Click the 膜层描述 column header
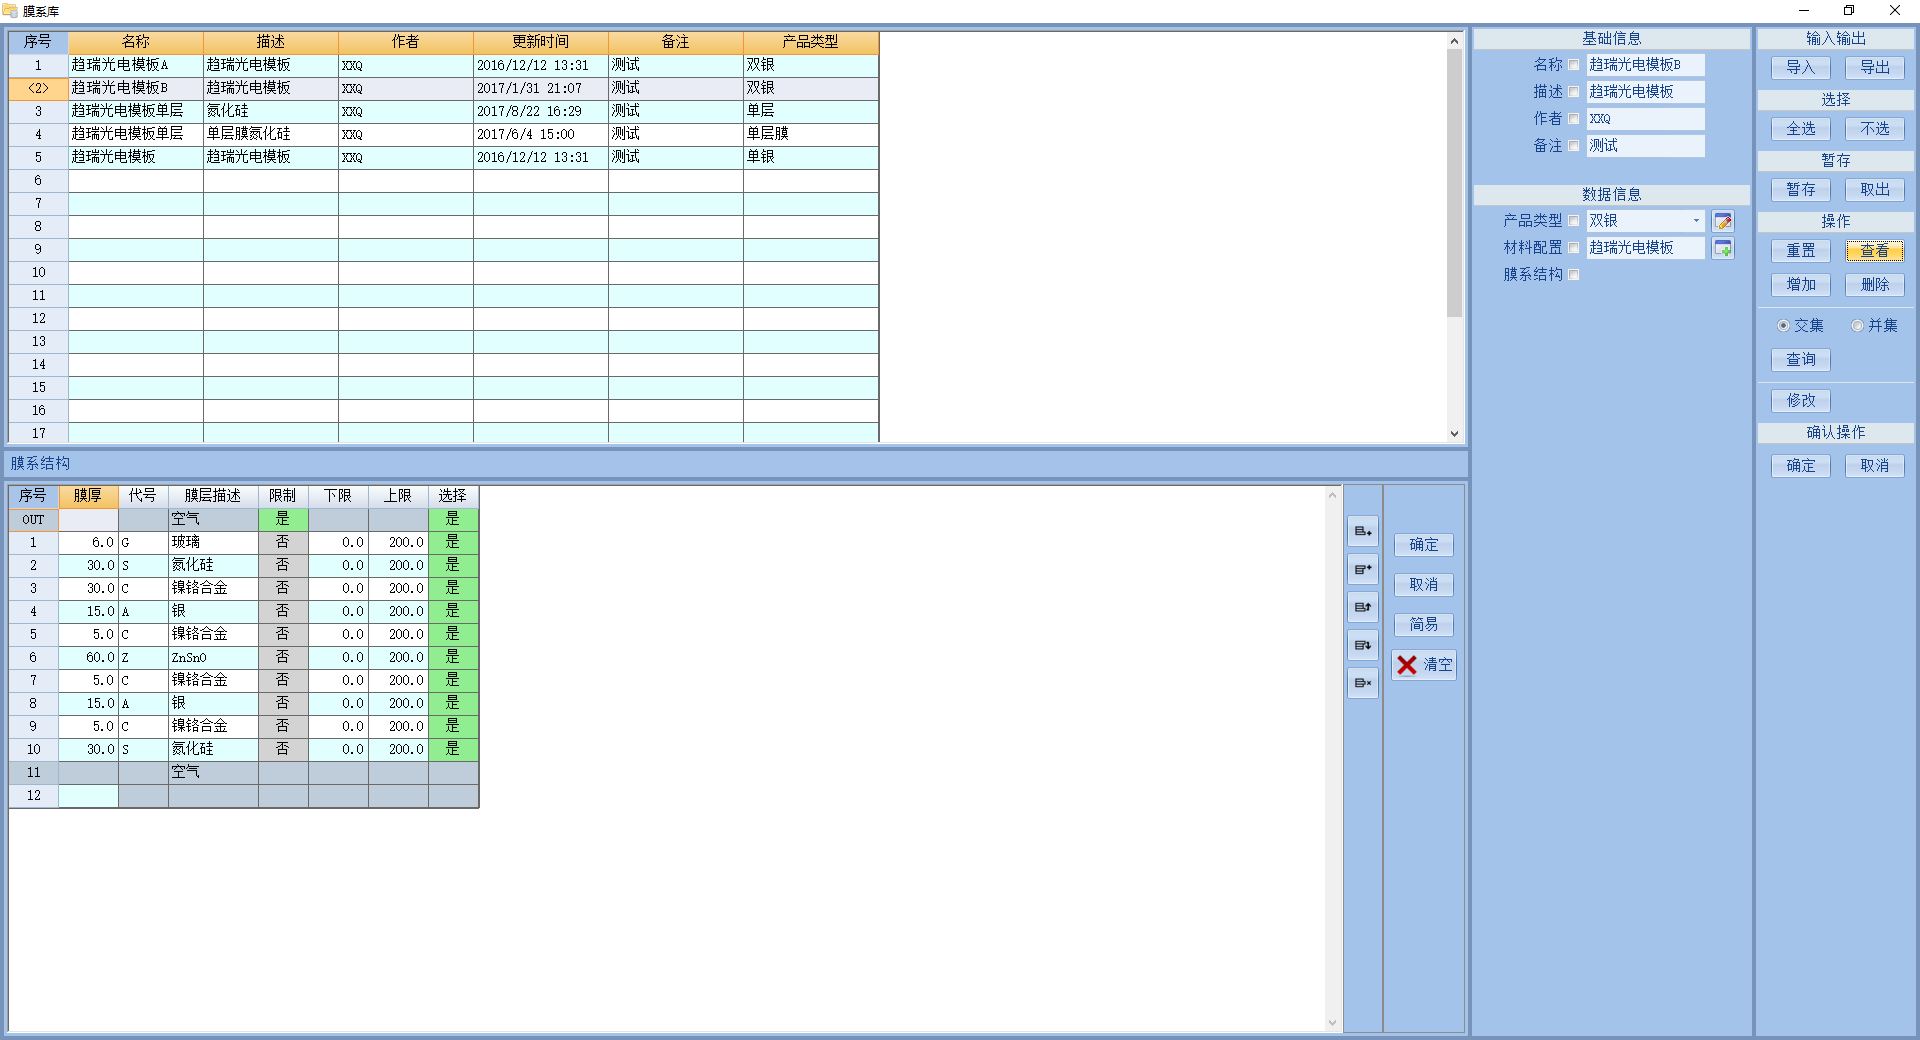1920x1040 pixels. point(213,496)
